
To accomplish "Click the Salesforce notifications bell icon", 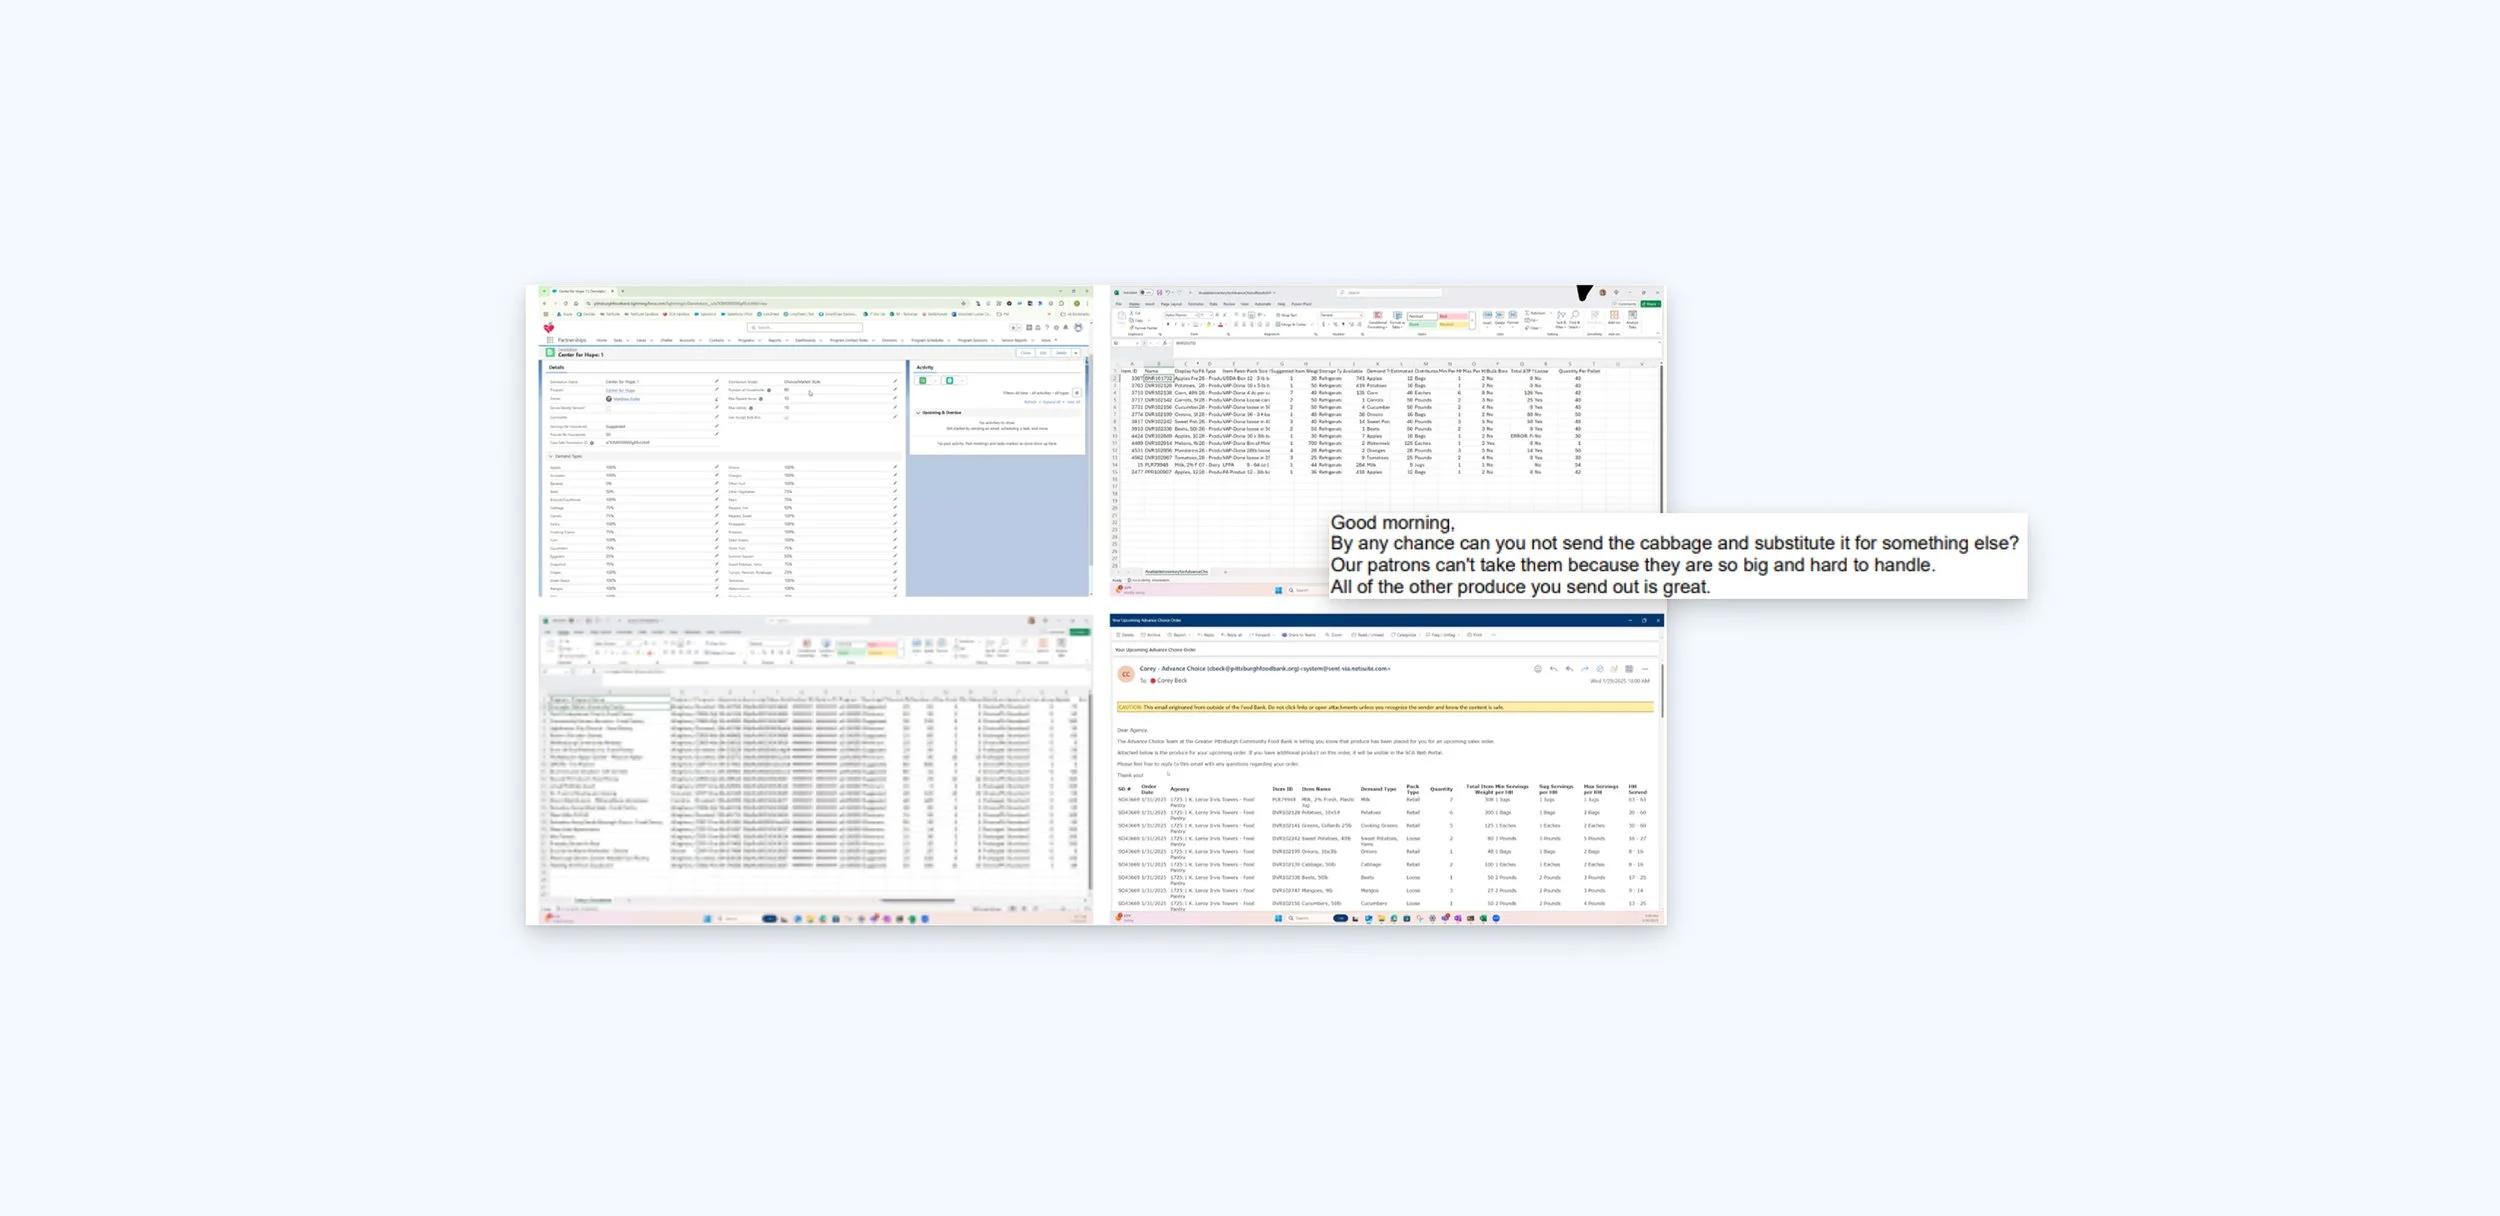I will 1065,327.
